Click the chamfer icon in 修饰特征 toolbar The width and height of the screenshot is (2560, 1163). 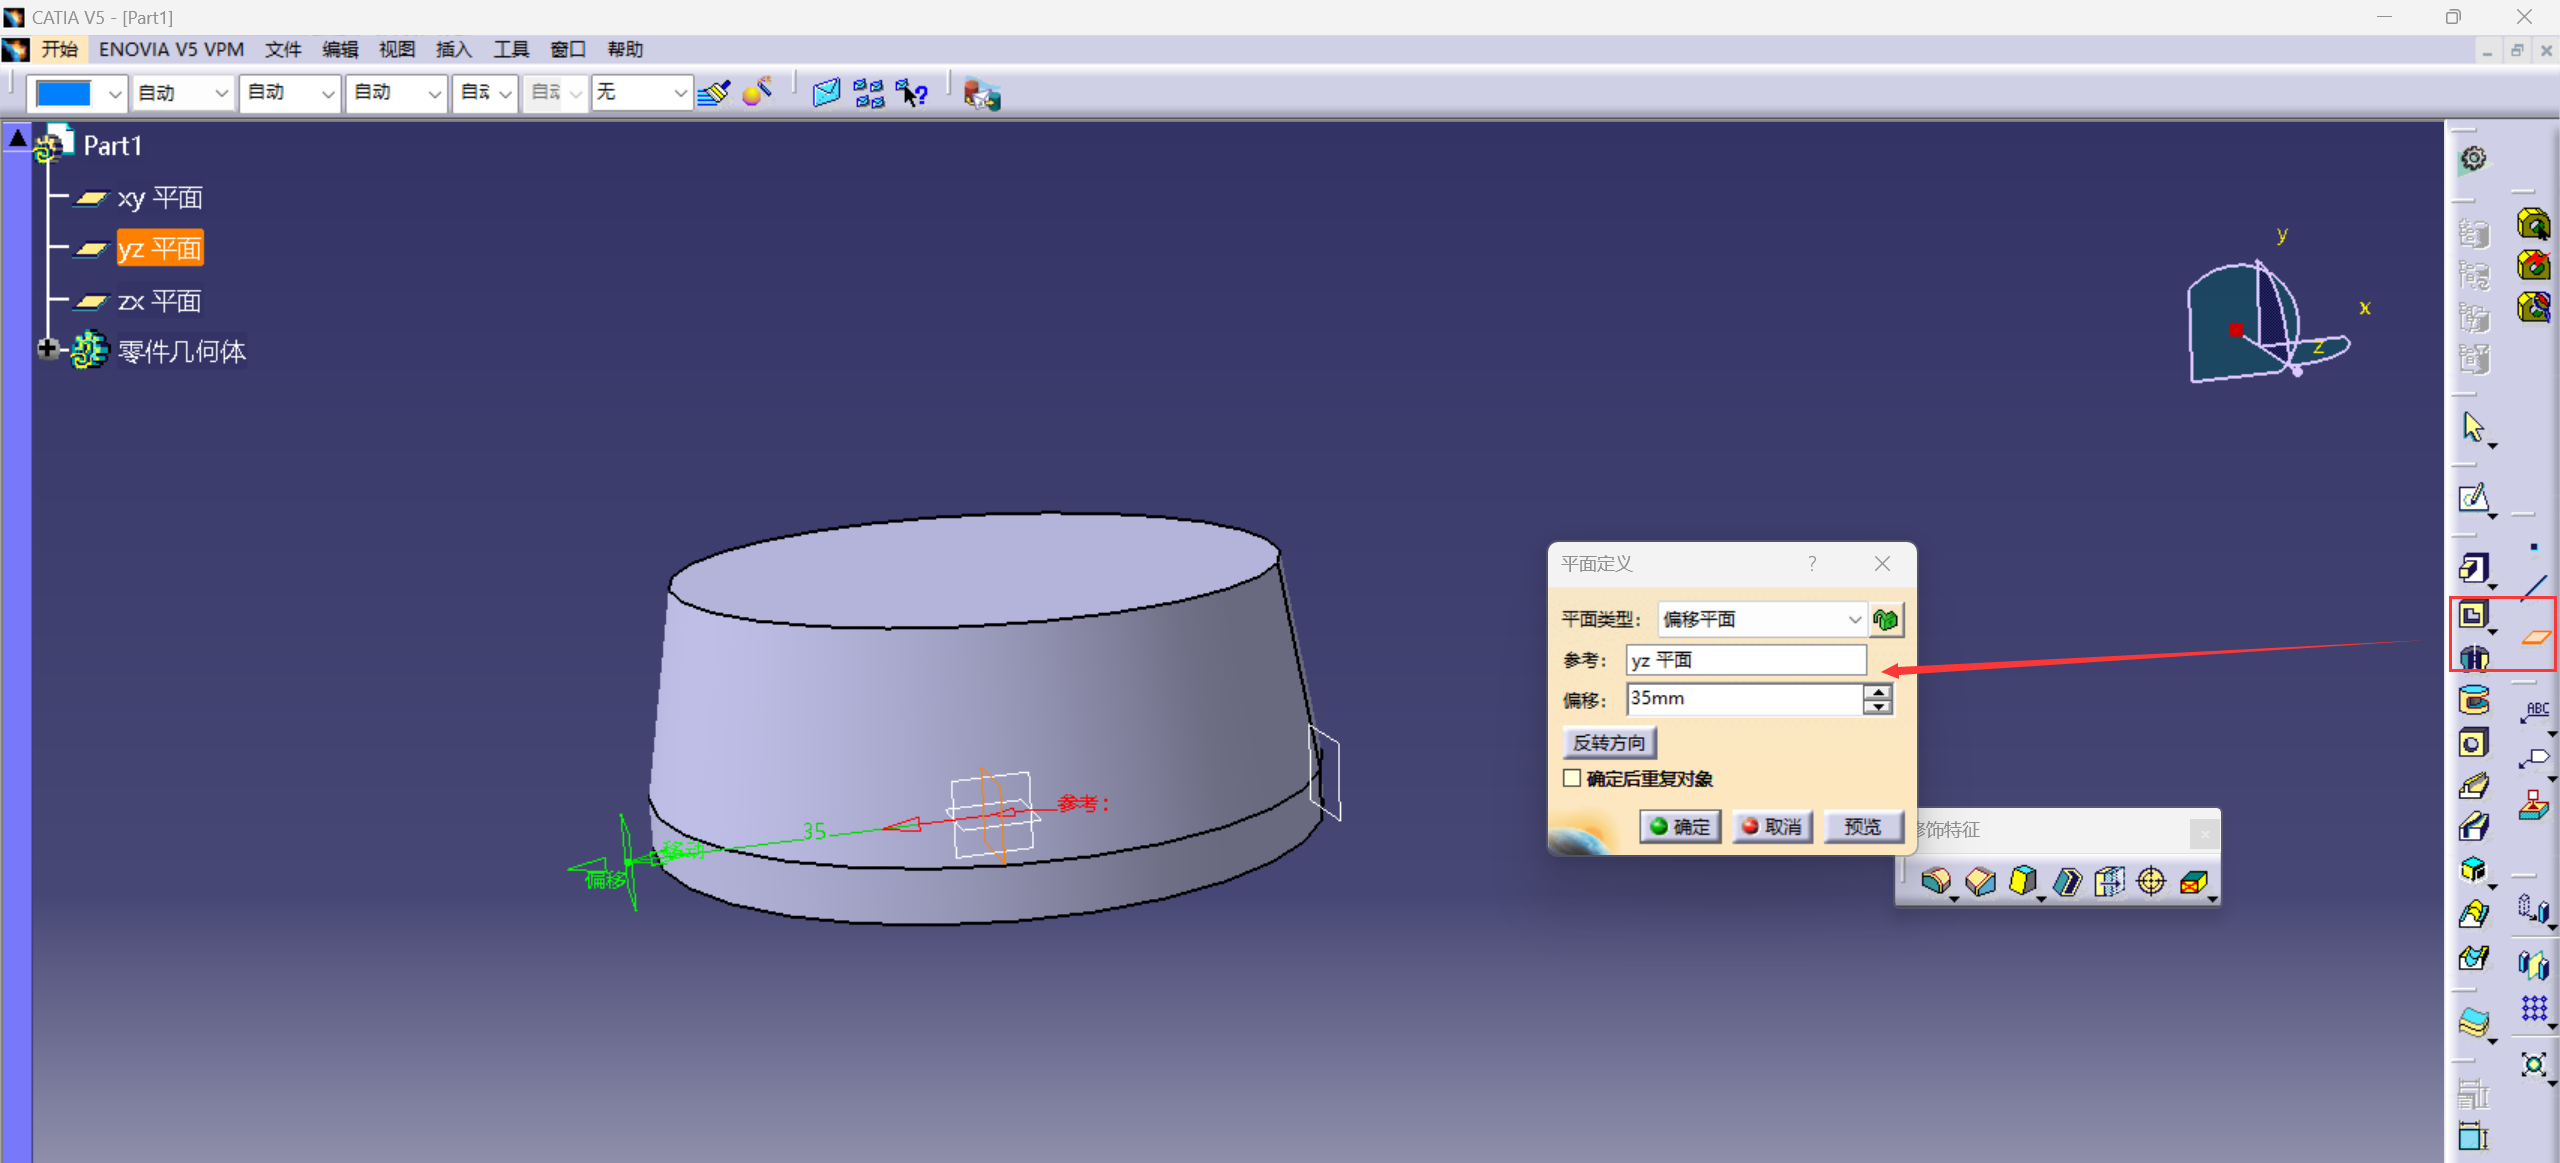(x=1979, y=881)
